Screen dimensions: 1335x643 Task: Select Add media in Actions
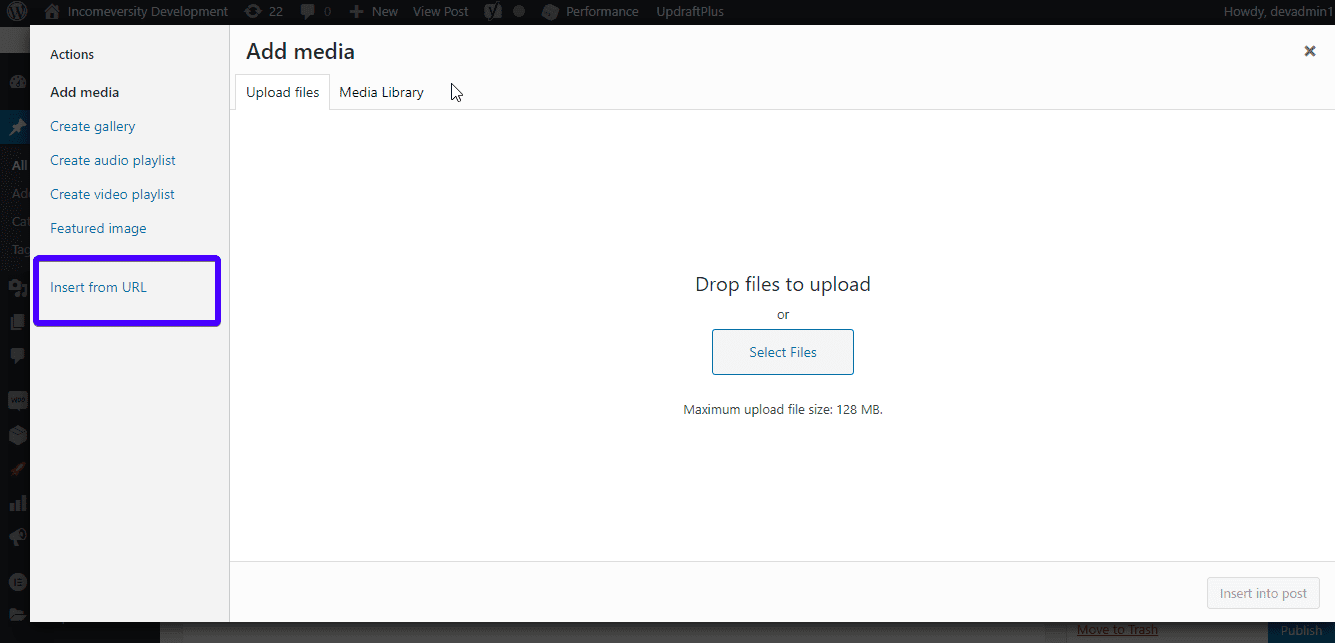[85, 92]
